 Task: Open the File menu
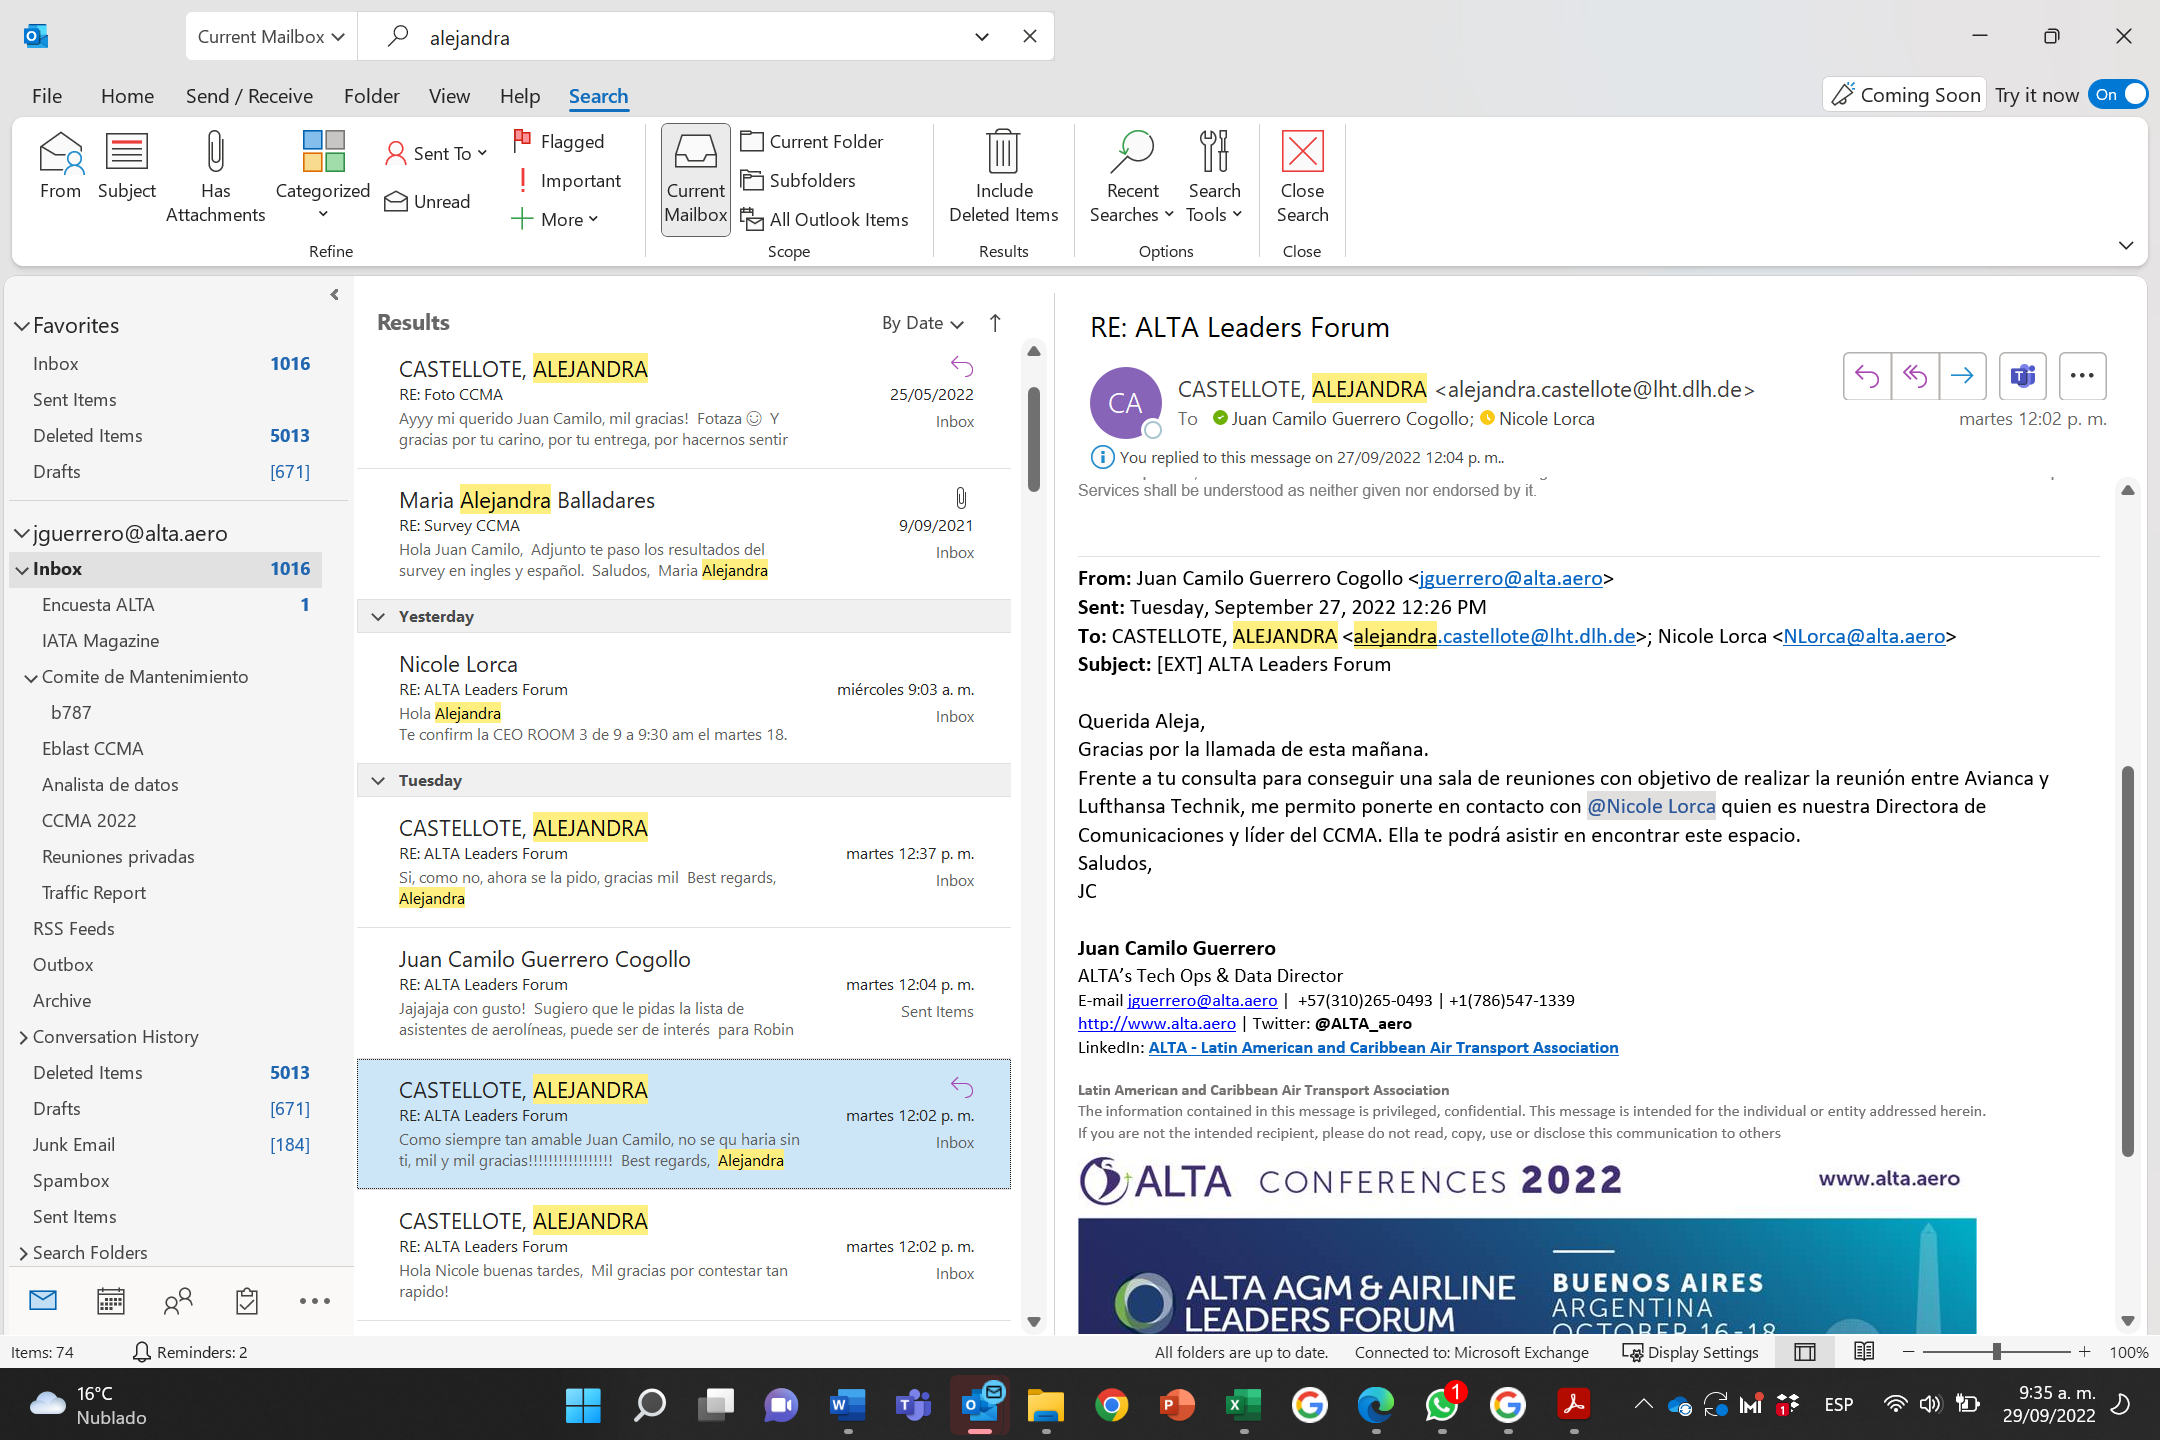click(x=47, y=96)
